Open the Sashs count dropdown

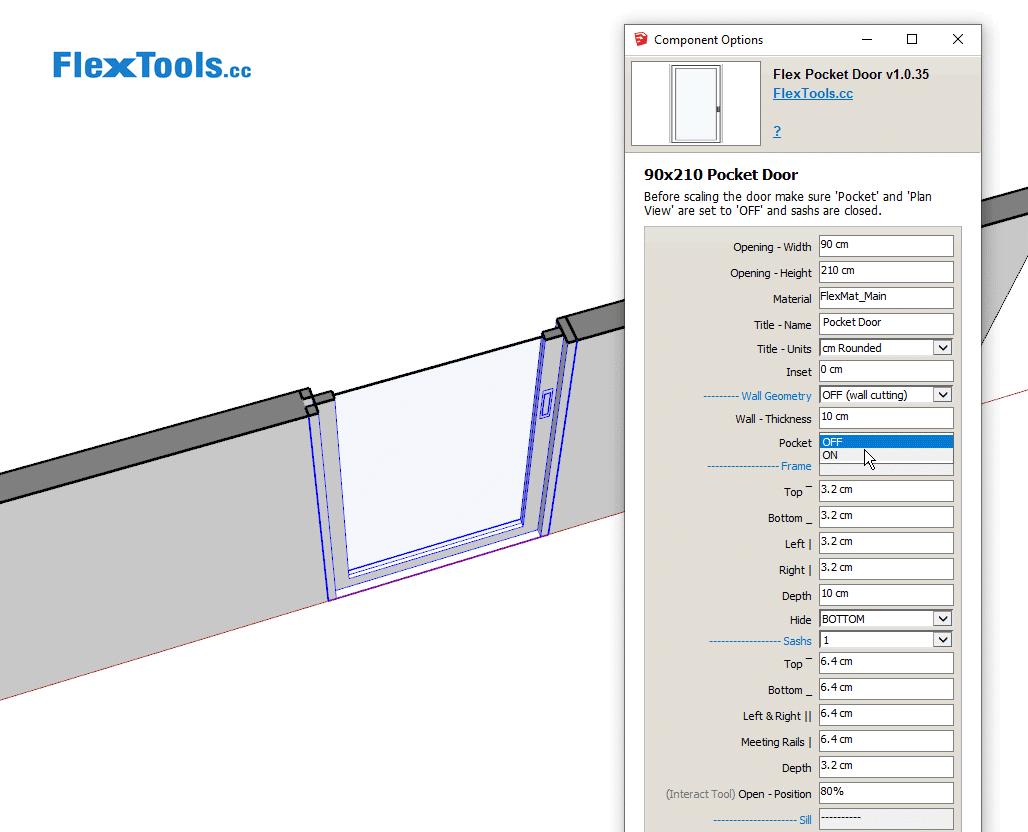[x=886, y=640]
